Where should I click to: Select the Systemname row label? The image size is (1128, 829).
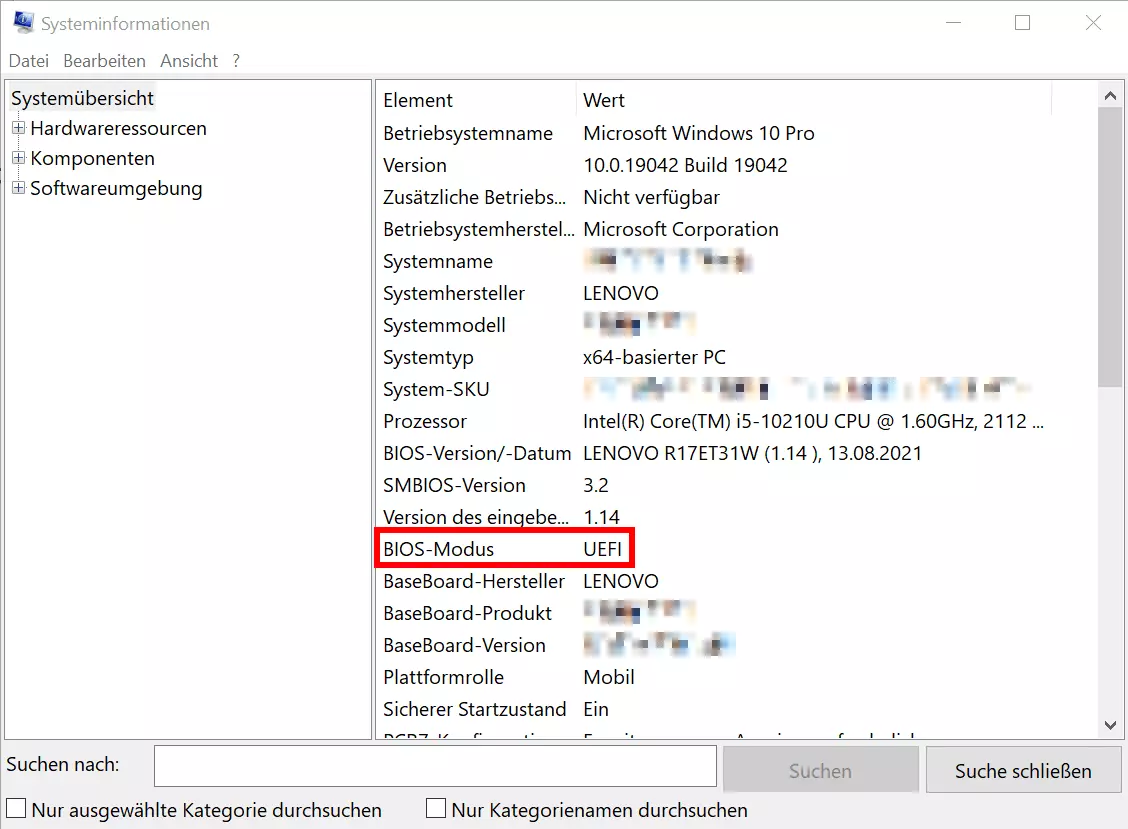[438, 261]
